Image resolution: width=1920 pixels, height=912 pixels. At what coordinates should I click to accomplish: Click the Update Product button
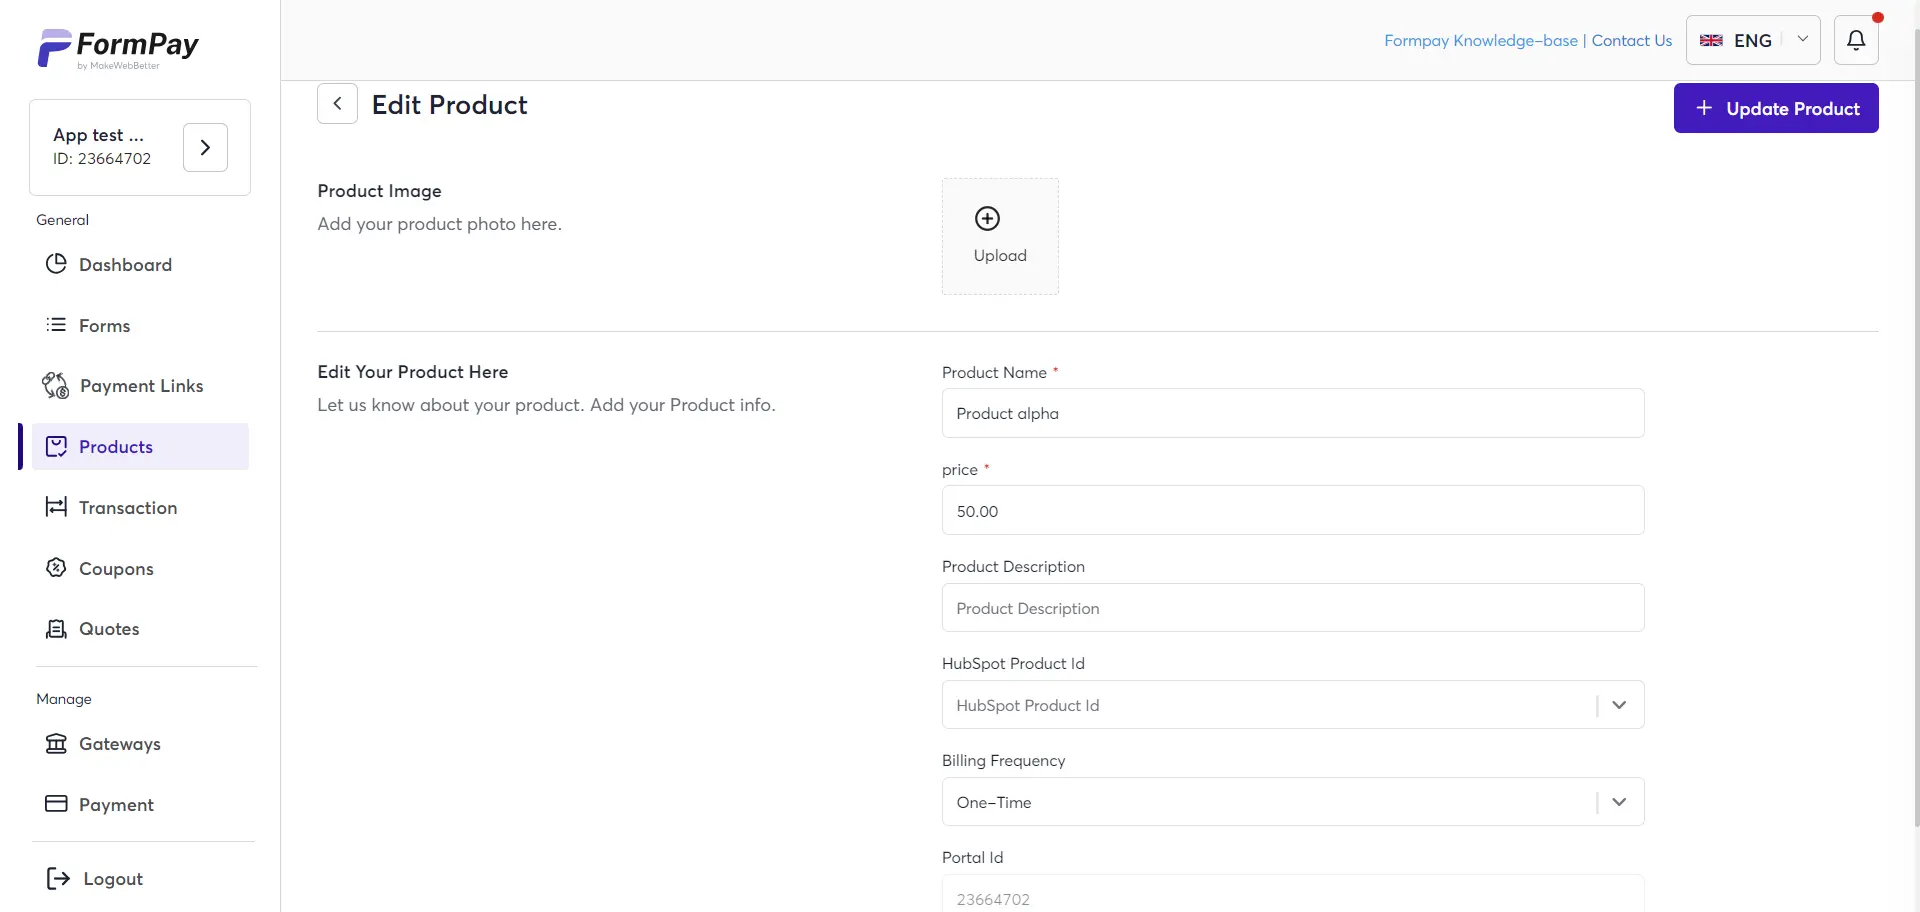pos(1776,108)
